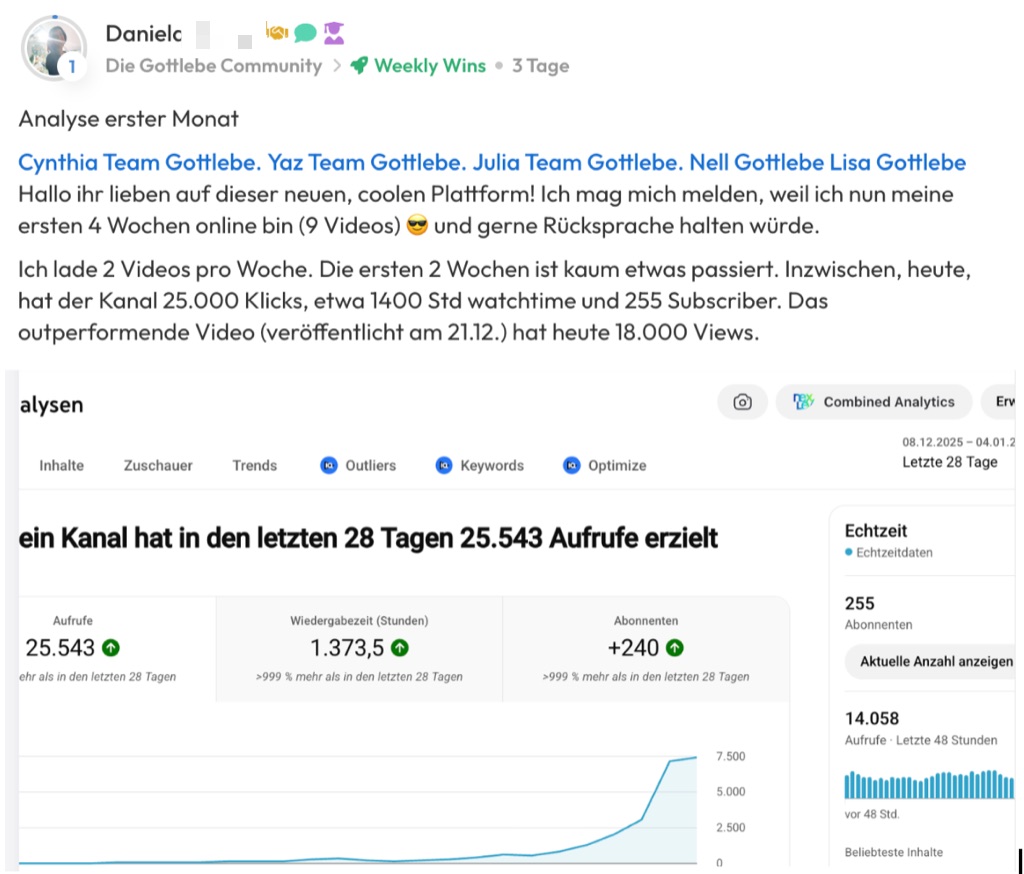The height and width of the screenshot is (874, 1024).
Task: Click the post title Analyse erster Monat
Action: 129,119
